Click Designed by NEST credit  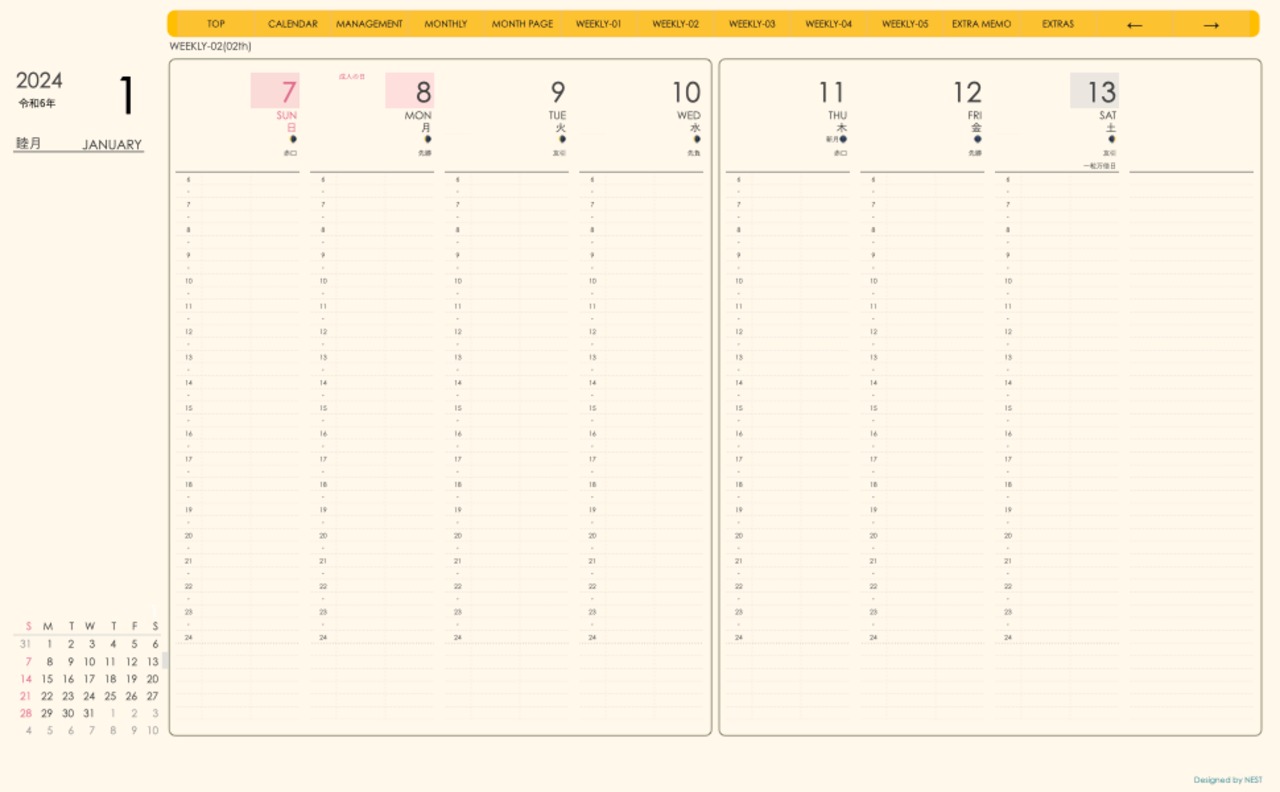click(1228, 780)
